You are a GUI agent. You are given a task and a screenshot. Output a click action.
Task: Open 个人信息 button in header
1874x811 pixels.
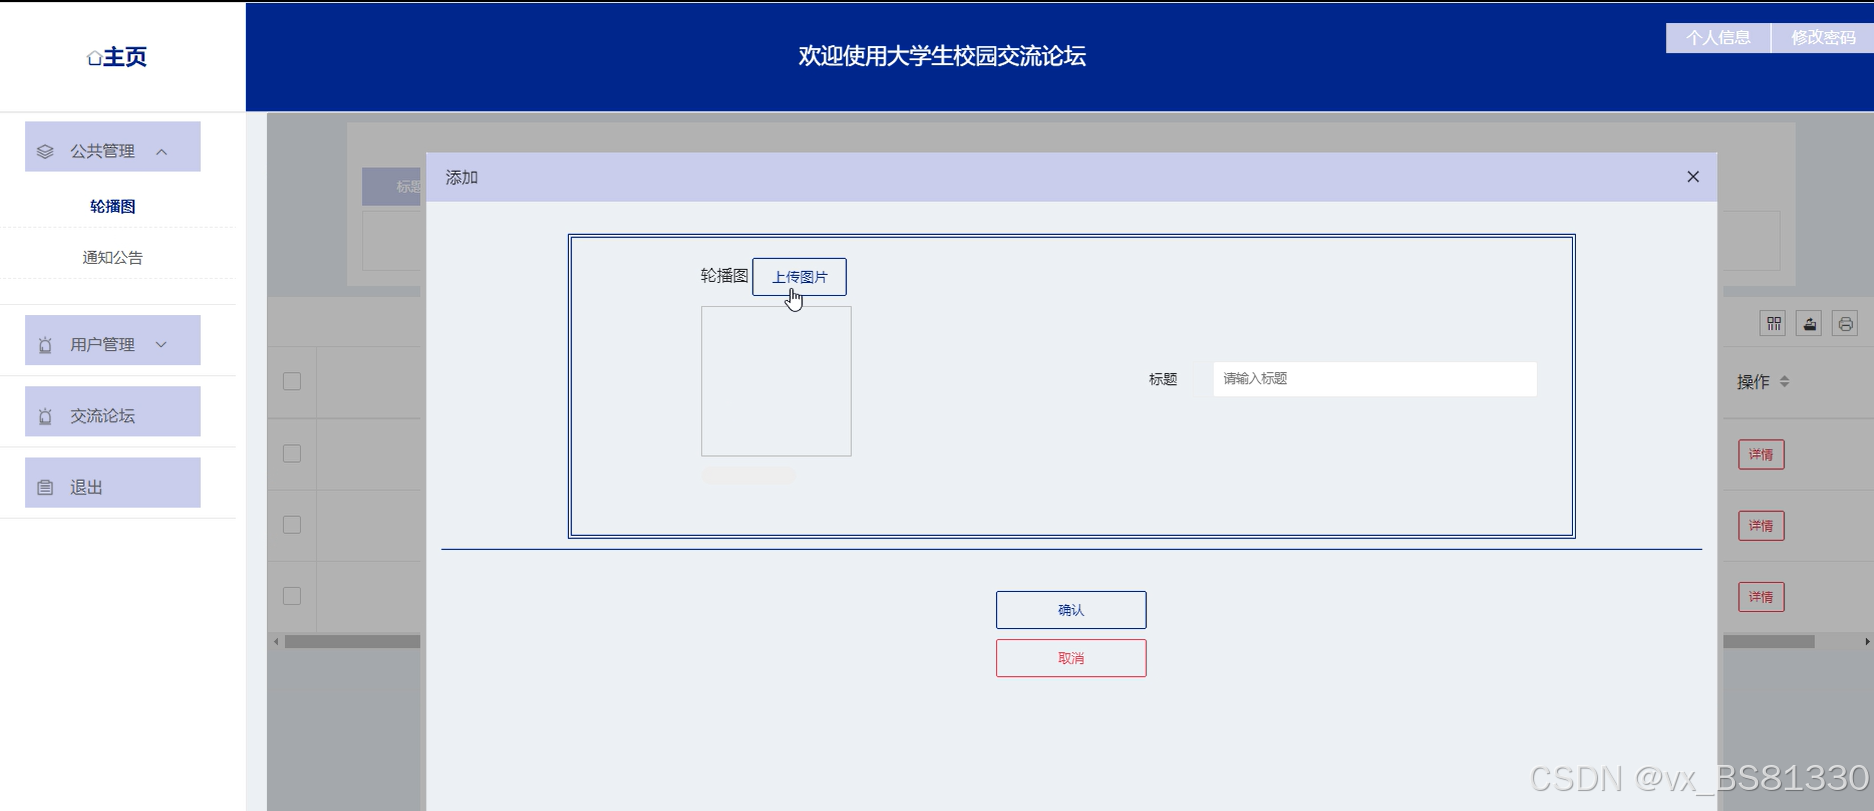1718,37
